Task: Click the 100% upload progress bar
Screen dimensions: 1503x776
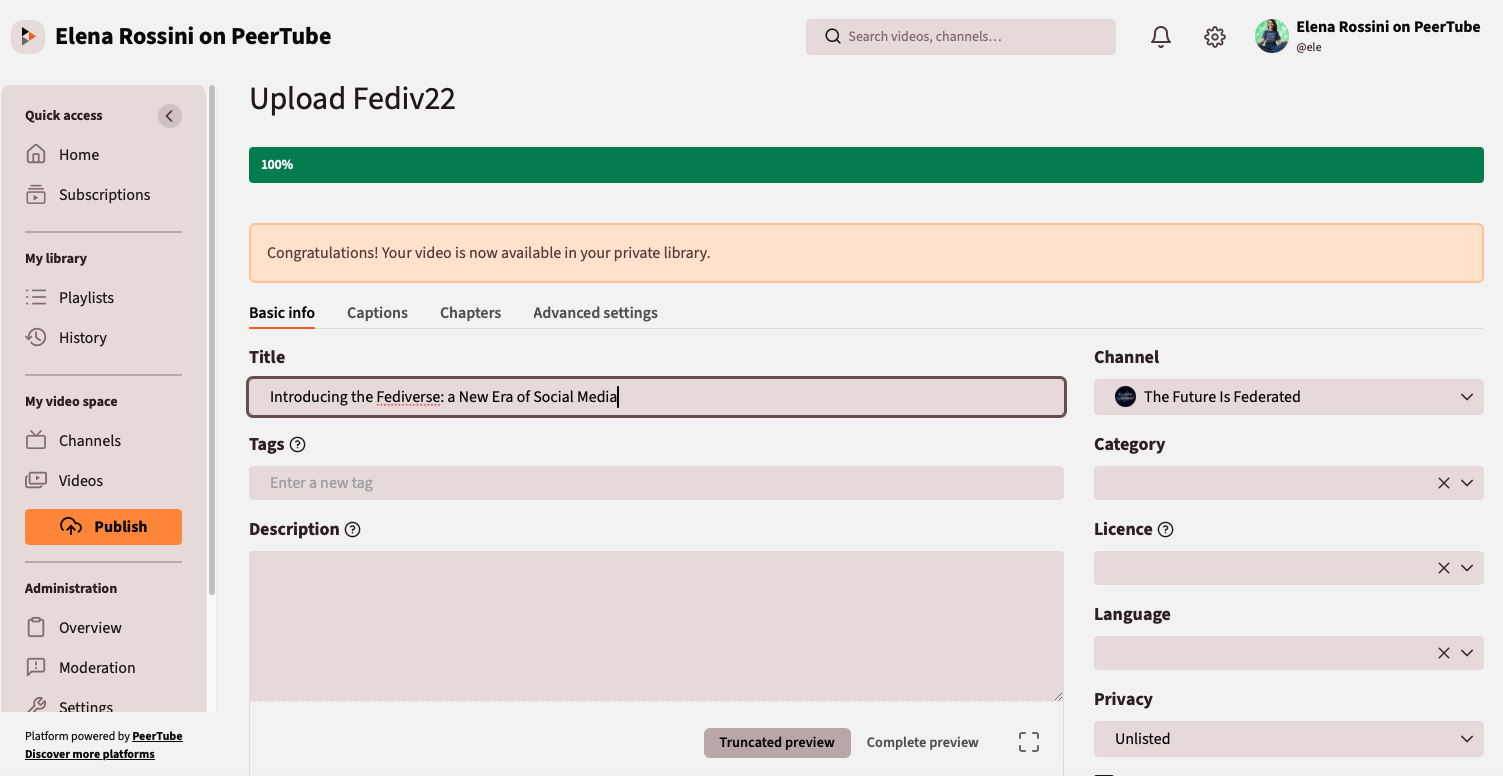Action: pyautogui.click(x=866, y=165)
